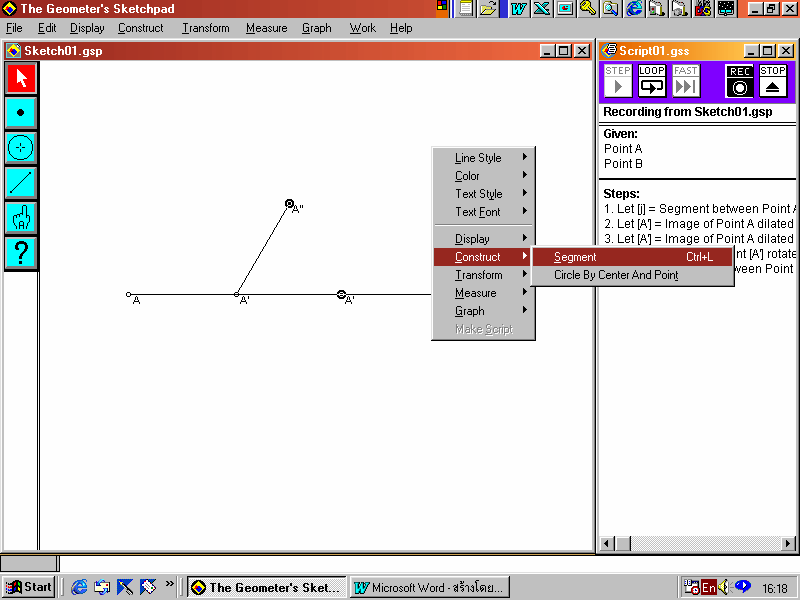Select the Point tool
Image resolution: width=800 pixels, height=600 pixels.
[x=21, y=113]
